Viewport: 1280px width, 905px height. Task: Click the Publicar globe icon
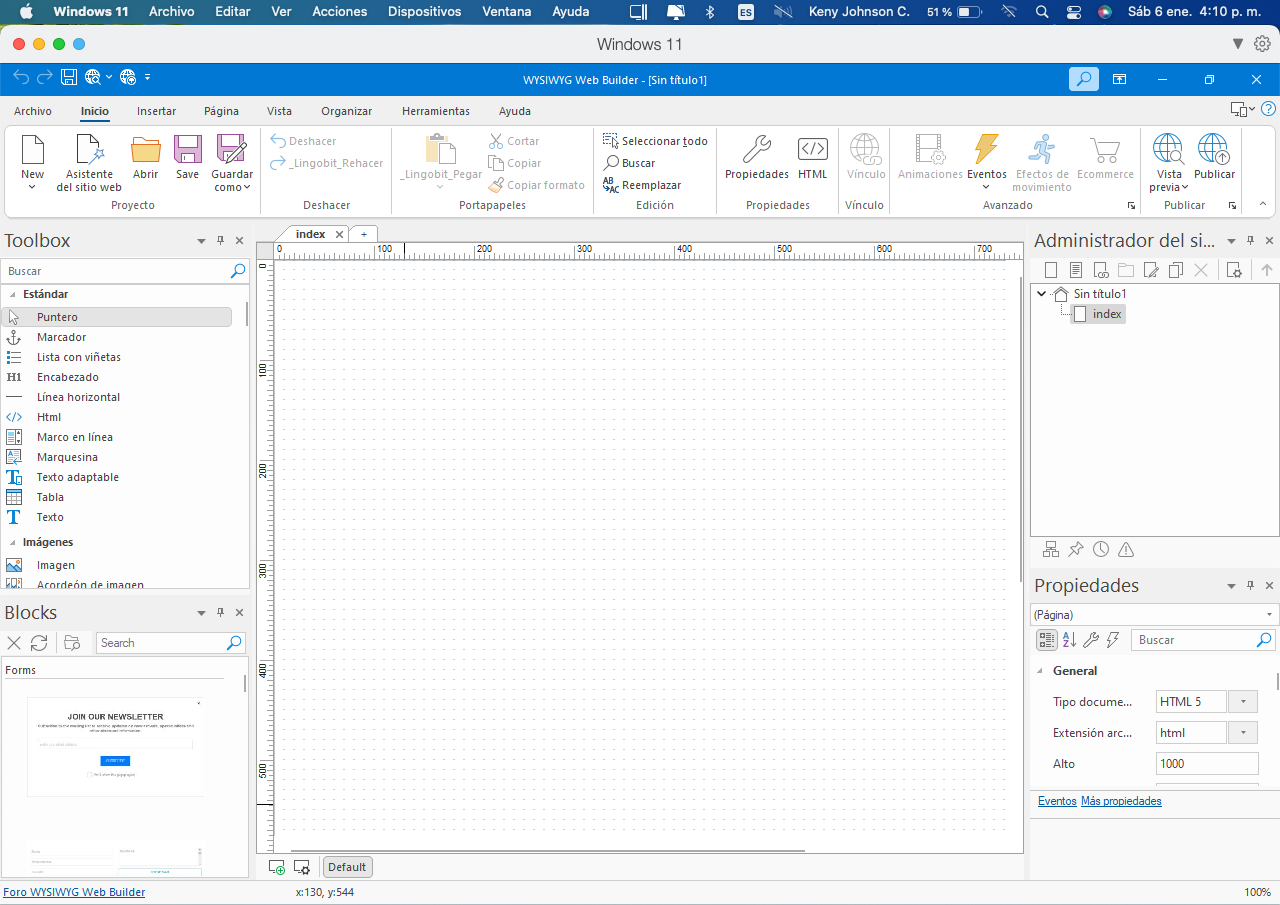pyautogui.click(x=1214, y=149)
